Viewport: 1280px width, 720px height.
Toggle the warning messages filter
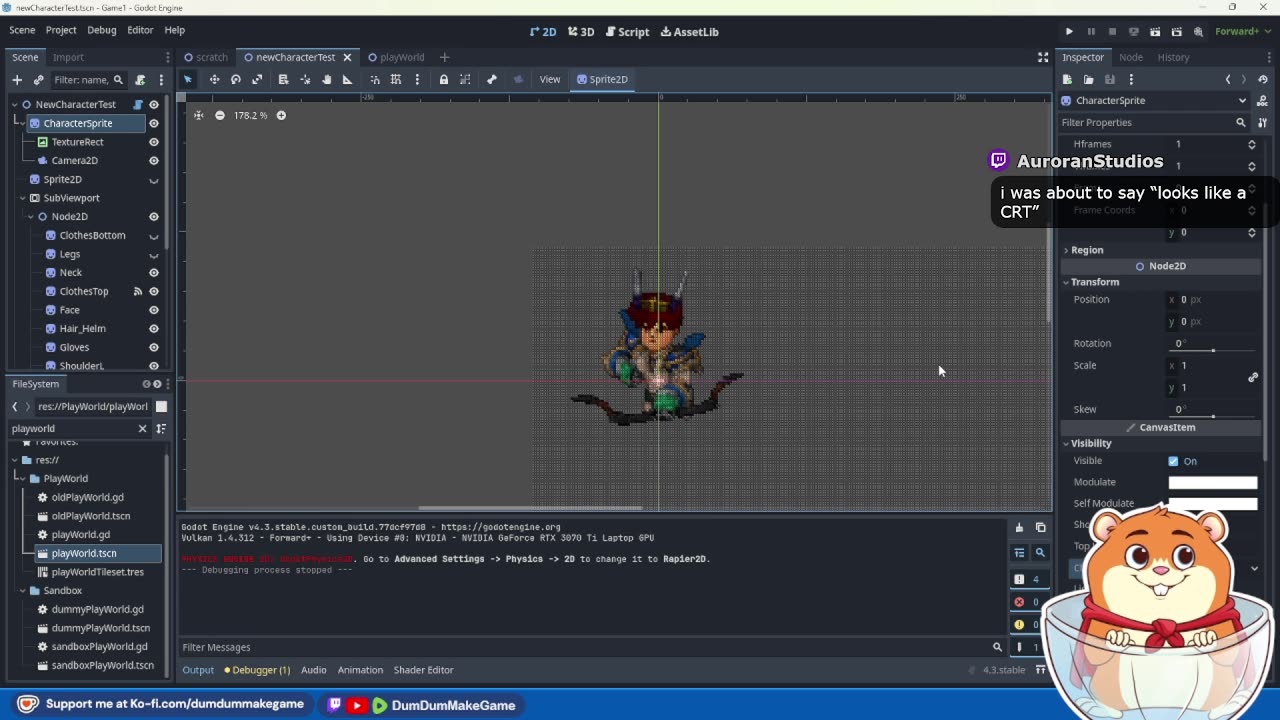coord(1027,624)
